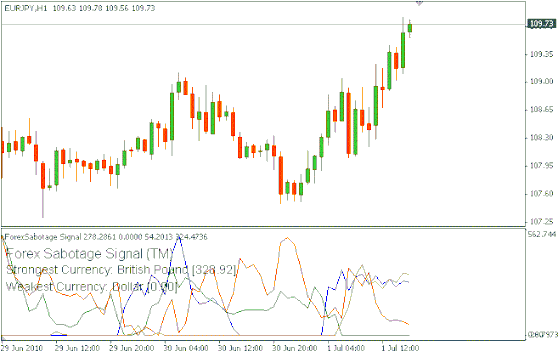The height and width of the screenshot is (363, 558).
Task: Click the 562.744 indicator scale value
Action: point(542,234)
